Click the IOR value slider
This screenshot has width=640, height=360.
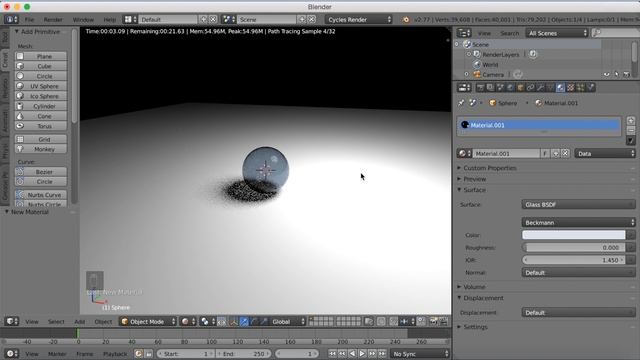pos(573,260)
